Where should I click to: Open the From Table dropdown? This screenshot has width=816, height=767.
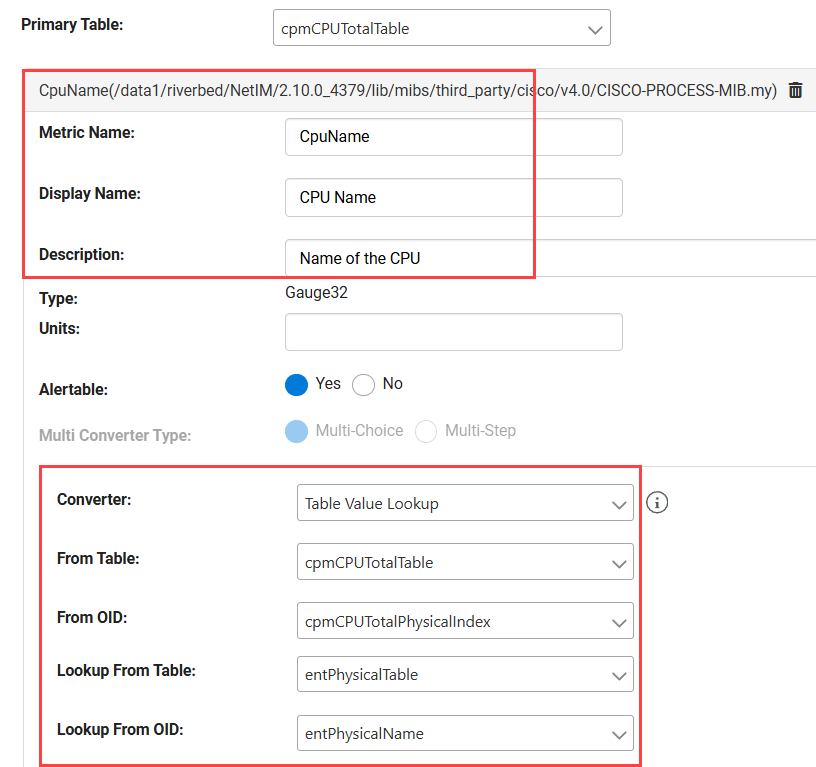click(465, 562)
